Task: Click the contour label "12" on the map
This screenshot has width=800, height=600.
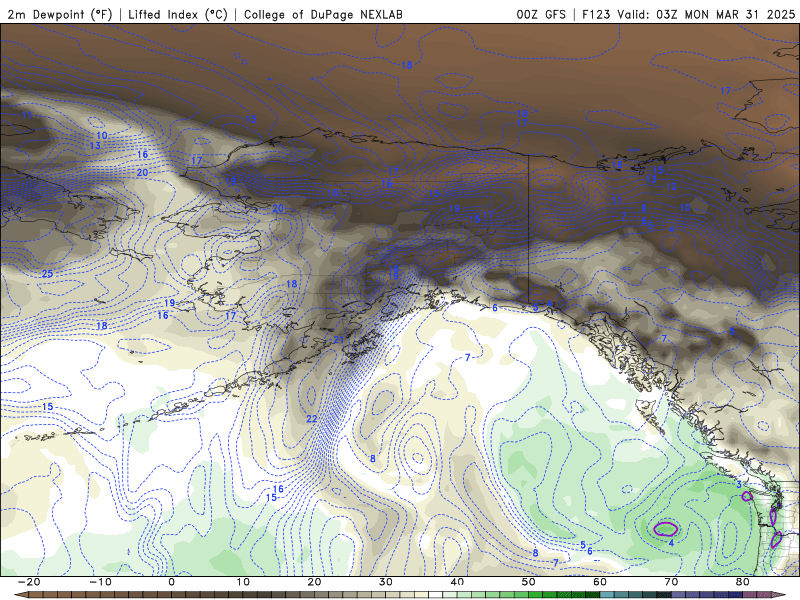Action: pyautogui.click(x=671, y=187)
